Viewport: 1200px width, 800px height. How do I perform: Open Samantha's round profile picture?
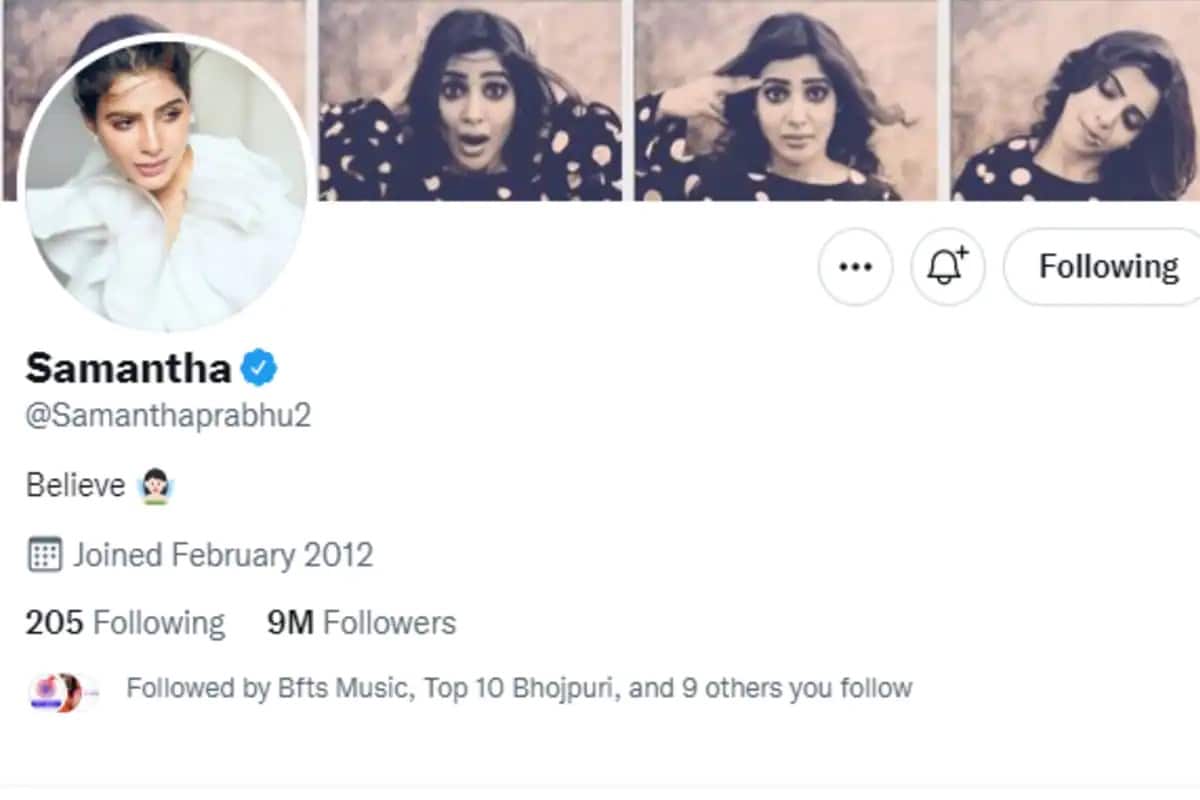(x=165, y=185)
